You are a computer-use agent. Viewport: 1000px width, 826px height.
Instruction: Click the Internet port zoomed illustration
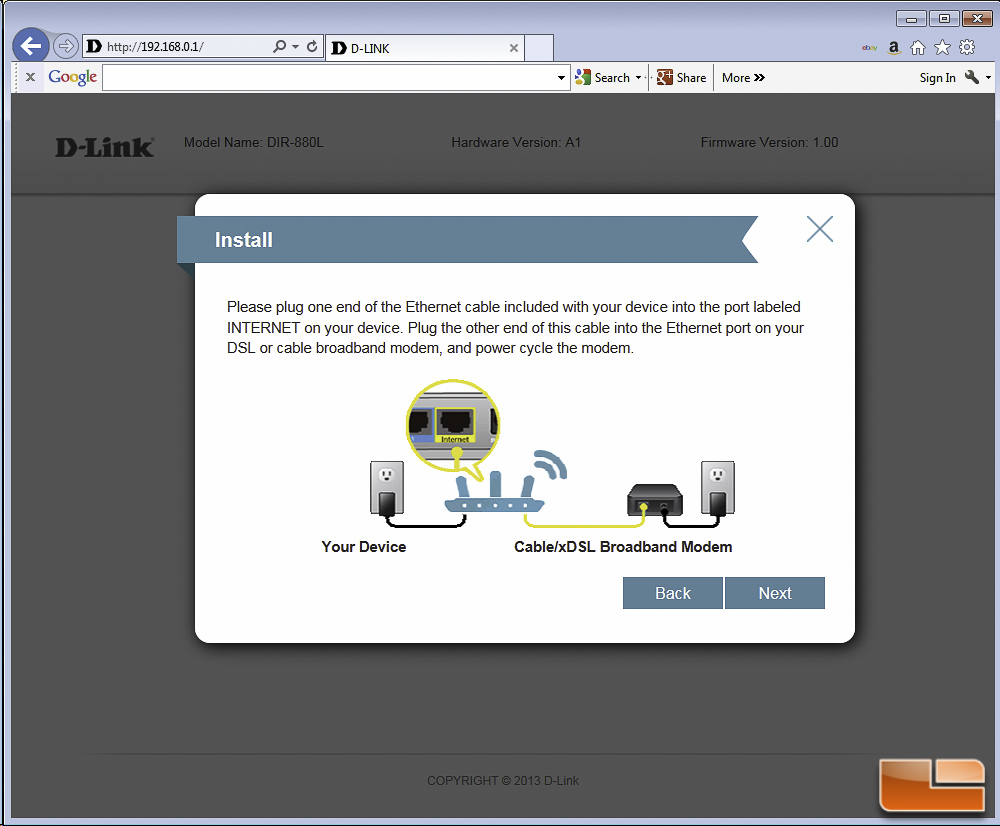[453, 425]
